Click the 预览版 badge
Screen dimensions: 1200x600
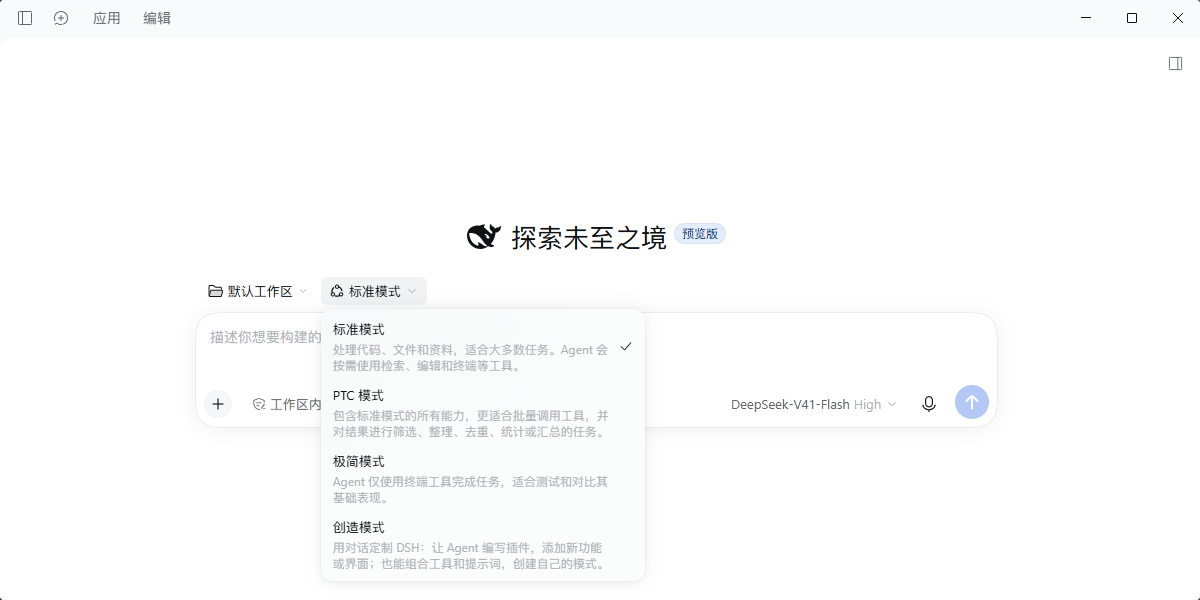pos(700,234)
